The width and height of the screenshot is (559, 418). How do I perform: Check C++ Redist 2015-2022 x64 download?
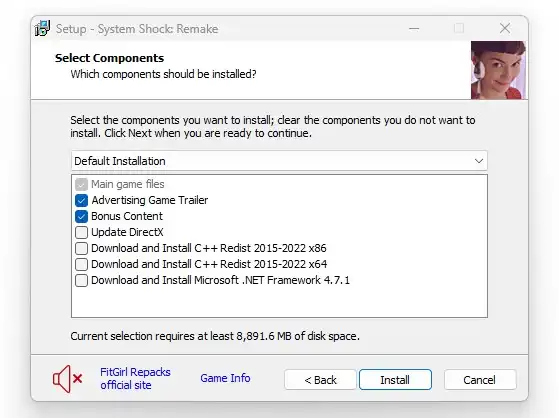(81, 264)
